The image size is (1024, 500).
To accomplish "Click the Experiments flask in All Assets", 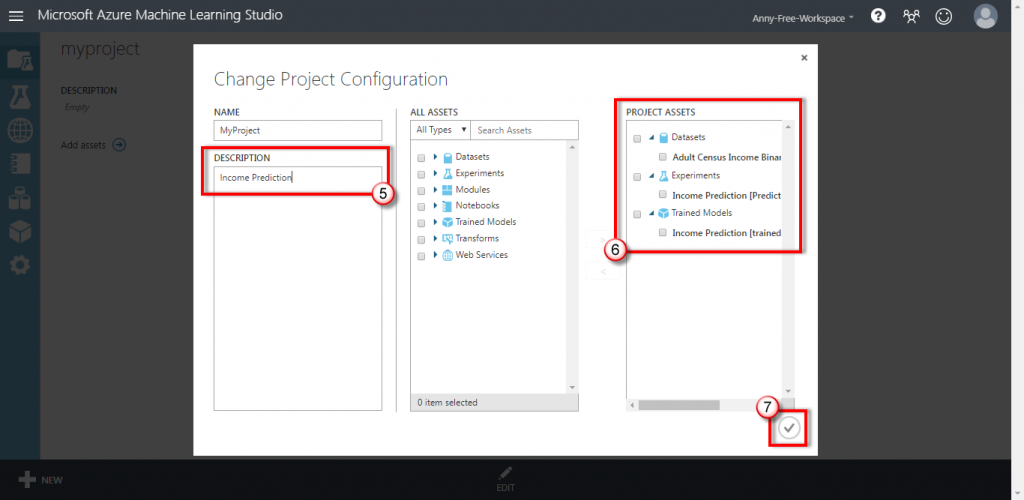I will pyautogui.click(x=447, y=174).
